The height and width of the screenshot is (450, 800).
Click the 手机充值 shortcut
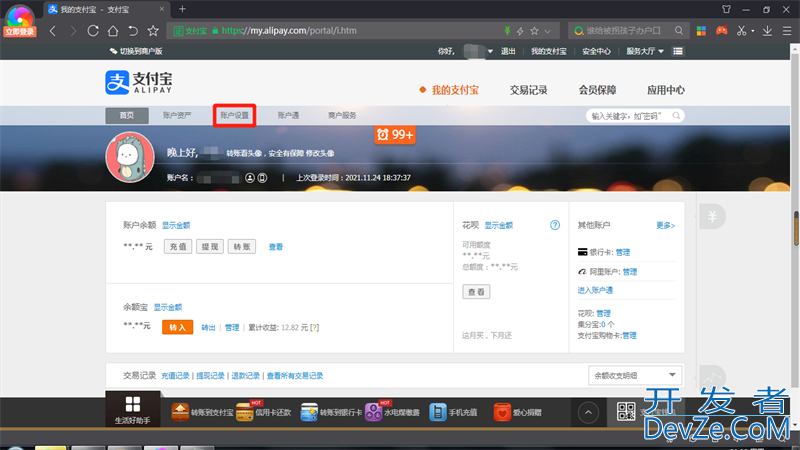click(453, 412)
